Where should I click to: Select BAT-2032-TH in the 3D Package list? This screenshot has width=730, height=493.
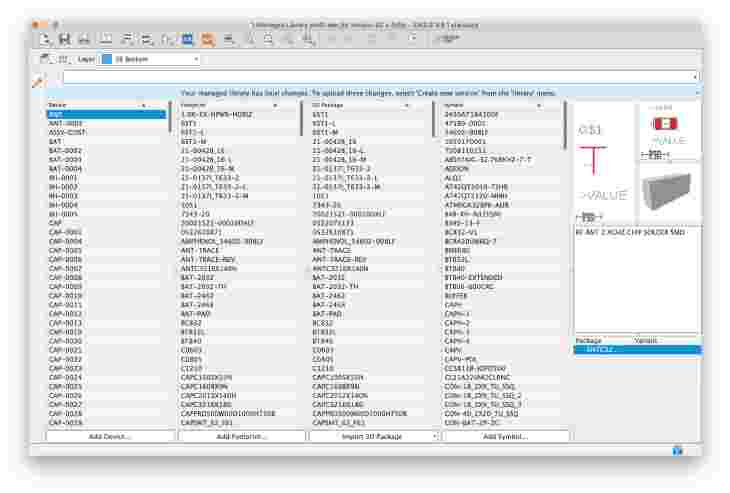pyautogui.click(x=335, y=287)
